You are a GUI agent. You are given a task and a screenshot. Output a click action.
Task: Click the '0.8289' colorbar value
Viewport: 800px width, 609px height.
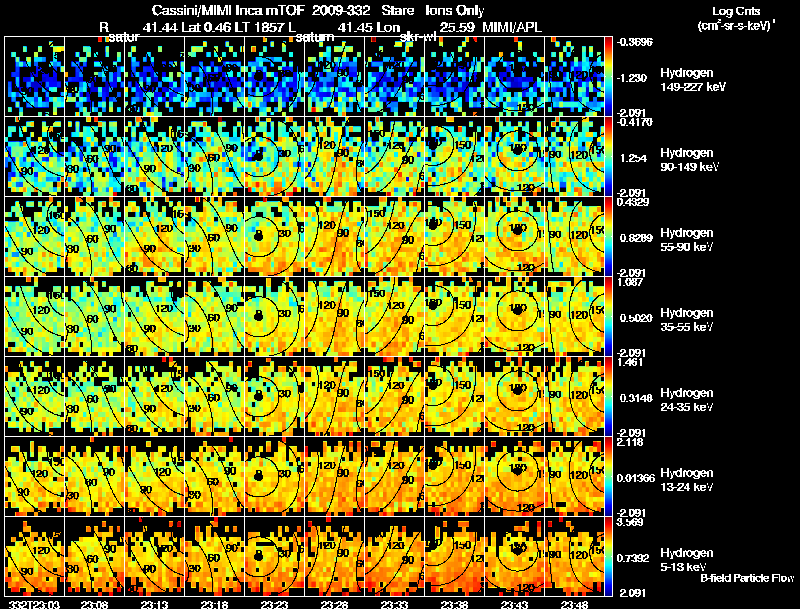tap(636, 238)
